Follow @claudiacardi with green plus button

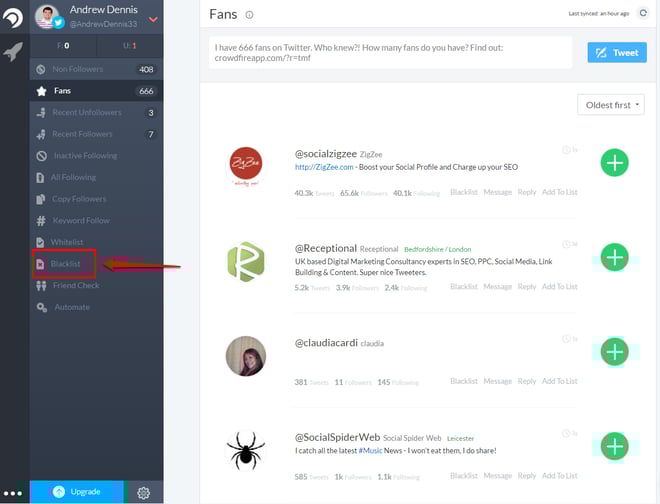click(615, 352)
